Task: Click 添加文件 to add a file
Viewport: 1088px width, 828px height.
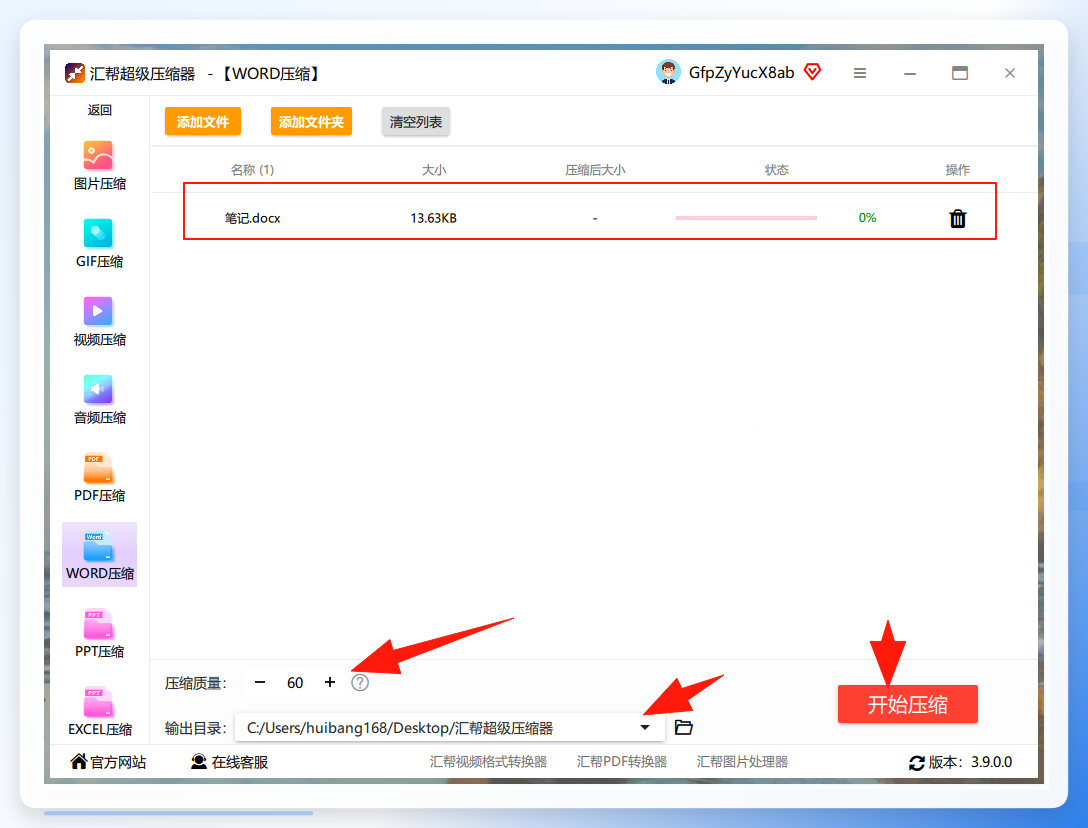Action: 203,121
